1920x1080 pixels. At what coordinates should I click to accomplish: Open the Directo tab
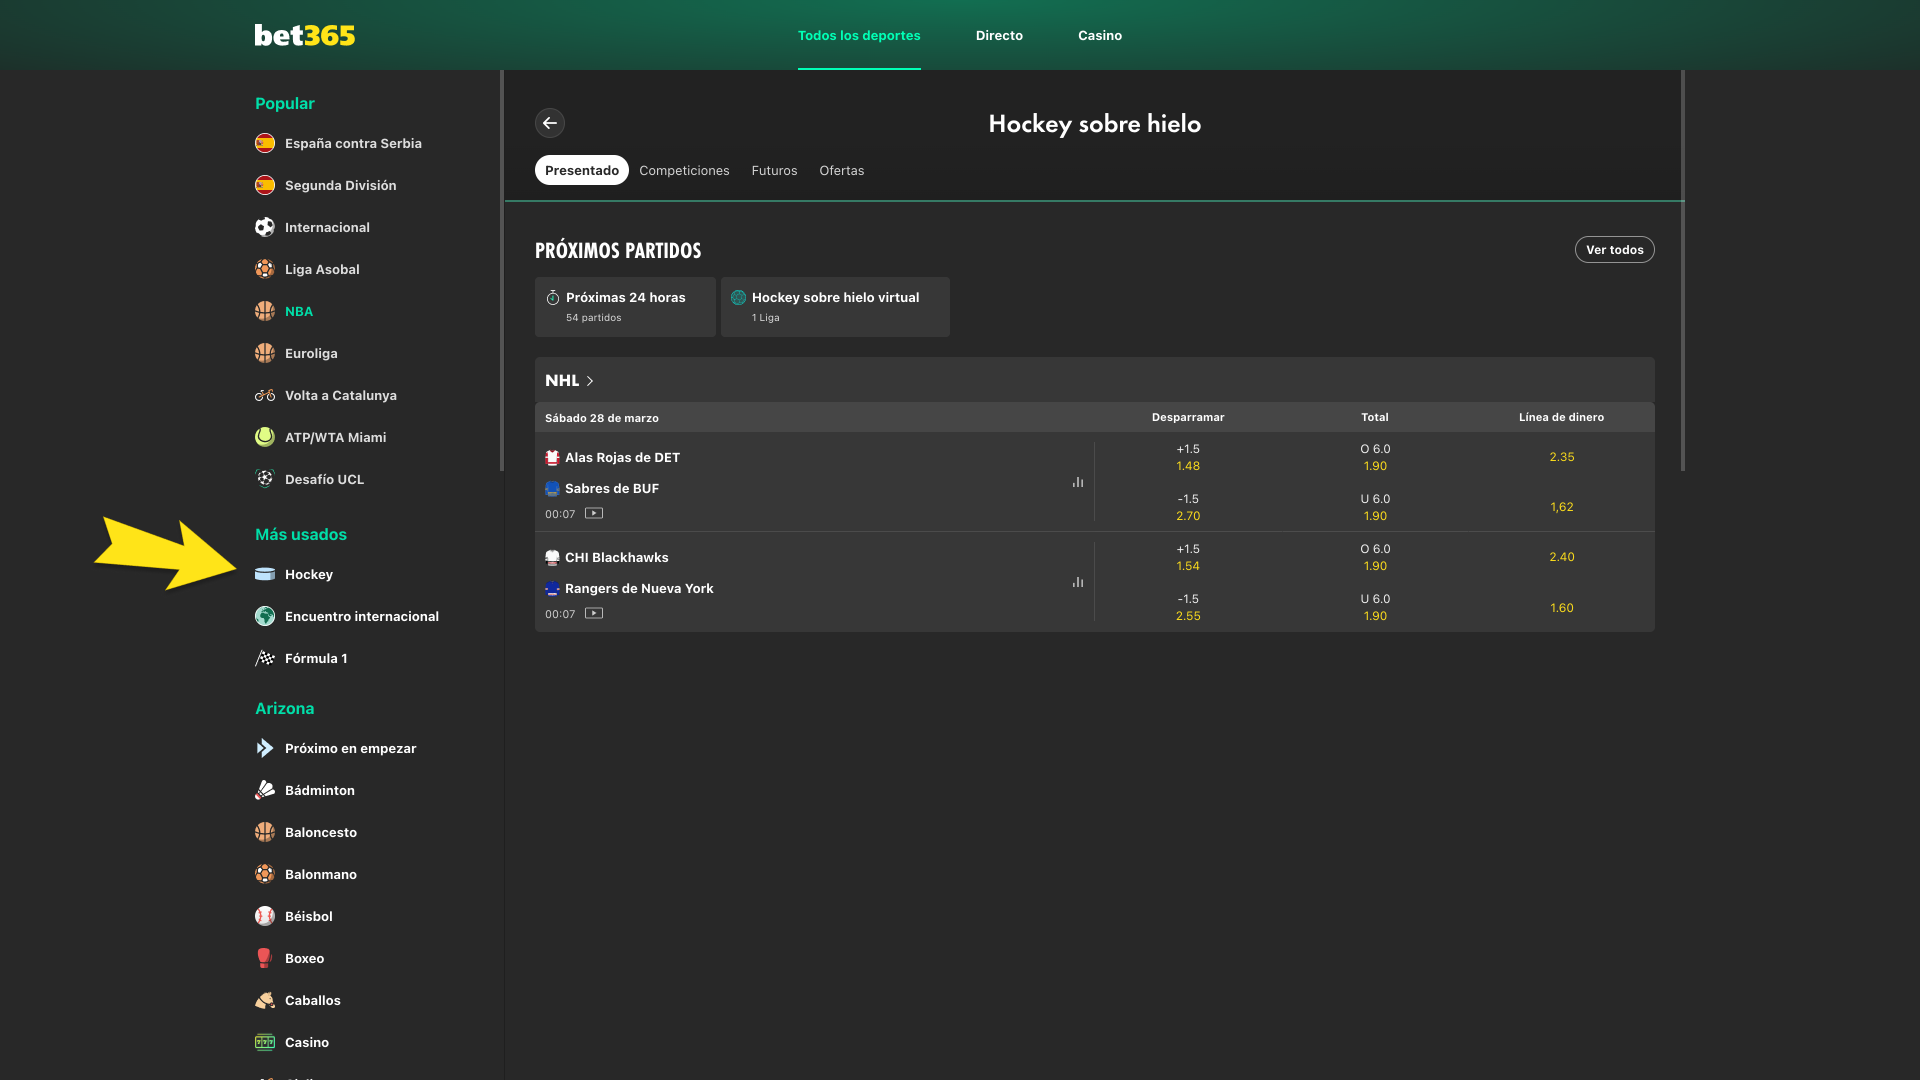tap(999, 35)
